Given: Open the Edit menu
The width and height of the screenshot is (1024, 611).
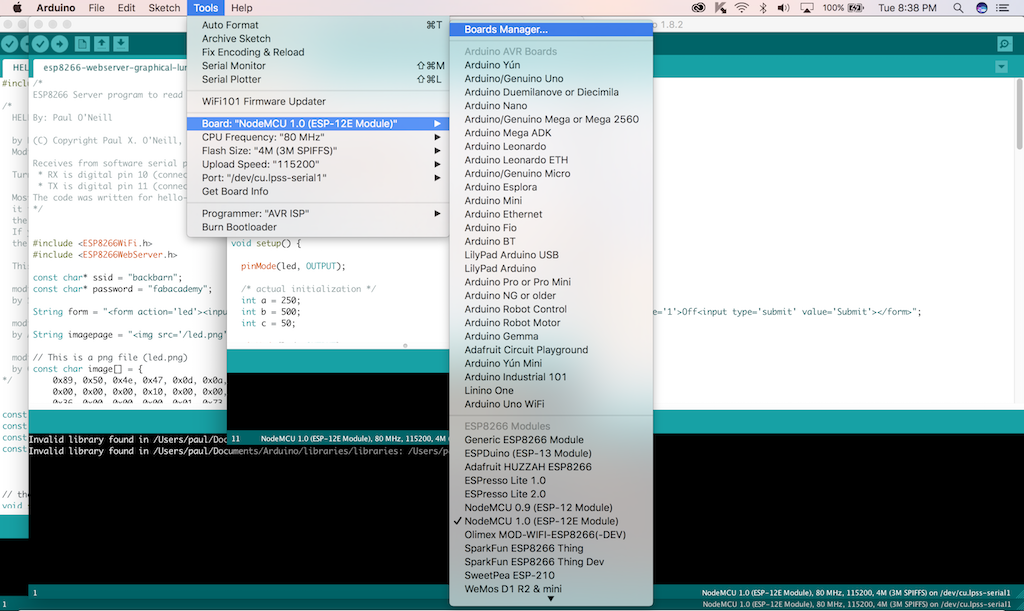Looking at the screenshot, I should pyautogui.click(x=126, y=8).
